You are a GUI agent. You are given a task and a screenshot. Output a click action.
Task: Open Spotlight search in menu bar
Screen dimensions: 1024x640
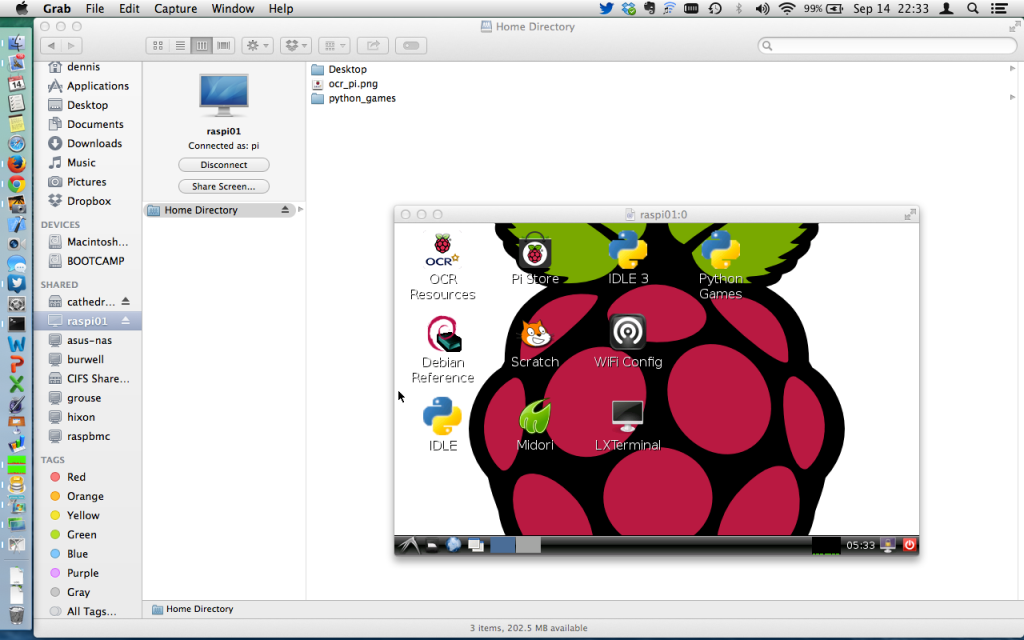pos(972,8)
